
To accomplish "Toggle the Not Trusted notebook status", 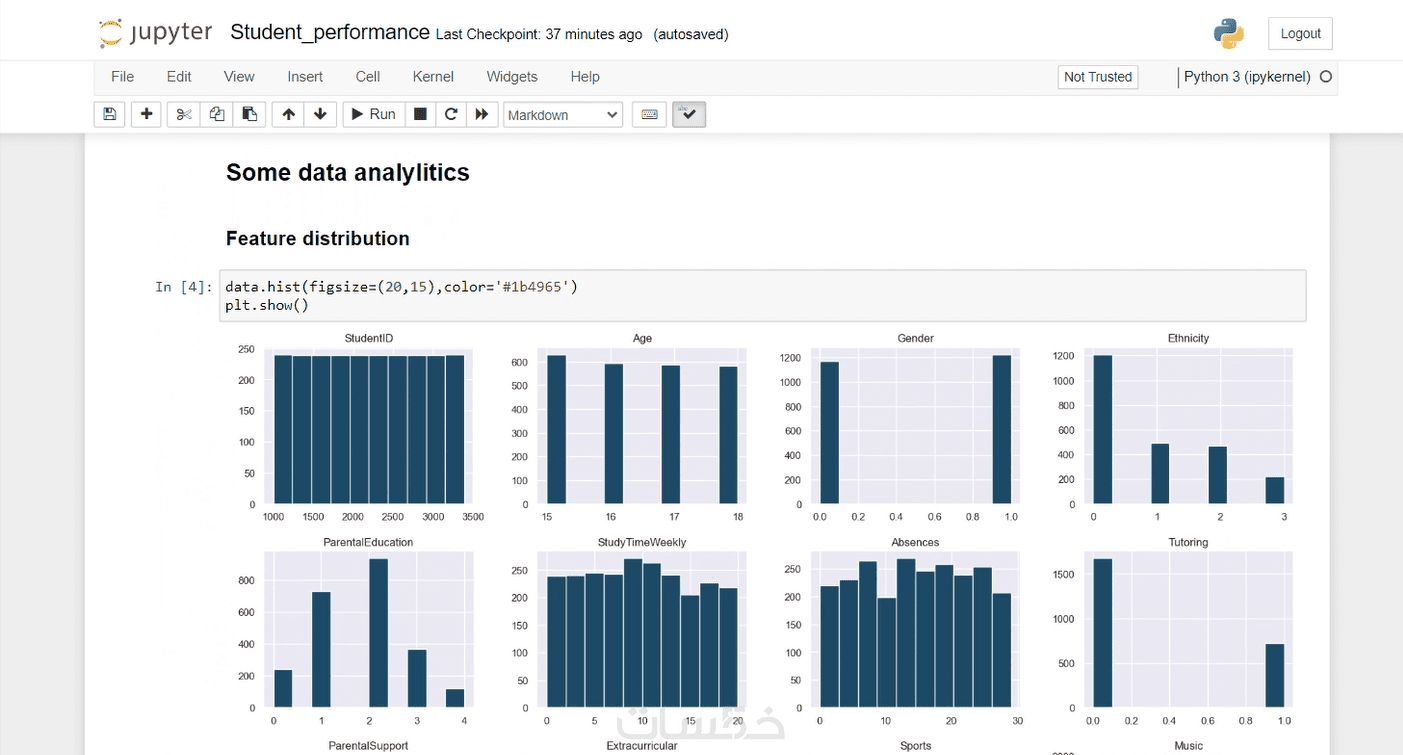I will click(1098, 77).
